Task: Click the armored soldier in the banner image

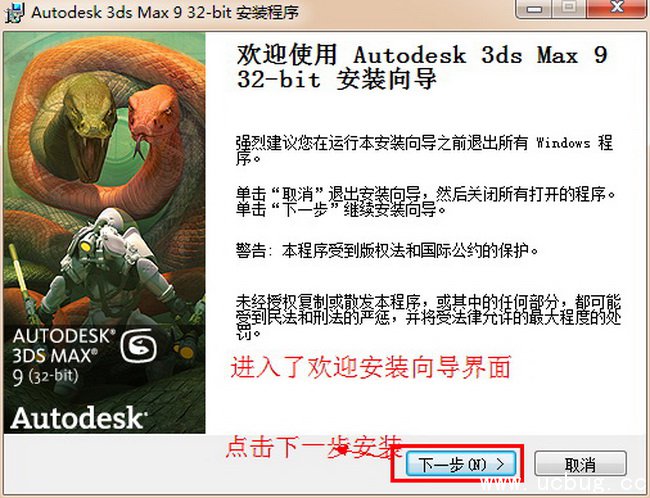Action: click(110, 274)
